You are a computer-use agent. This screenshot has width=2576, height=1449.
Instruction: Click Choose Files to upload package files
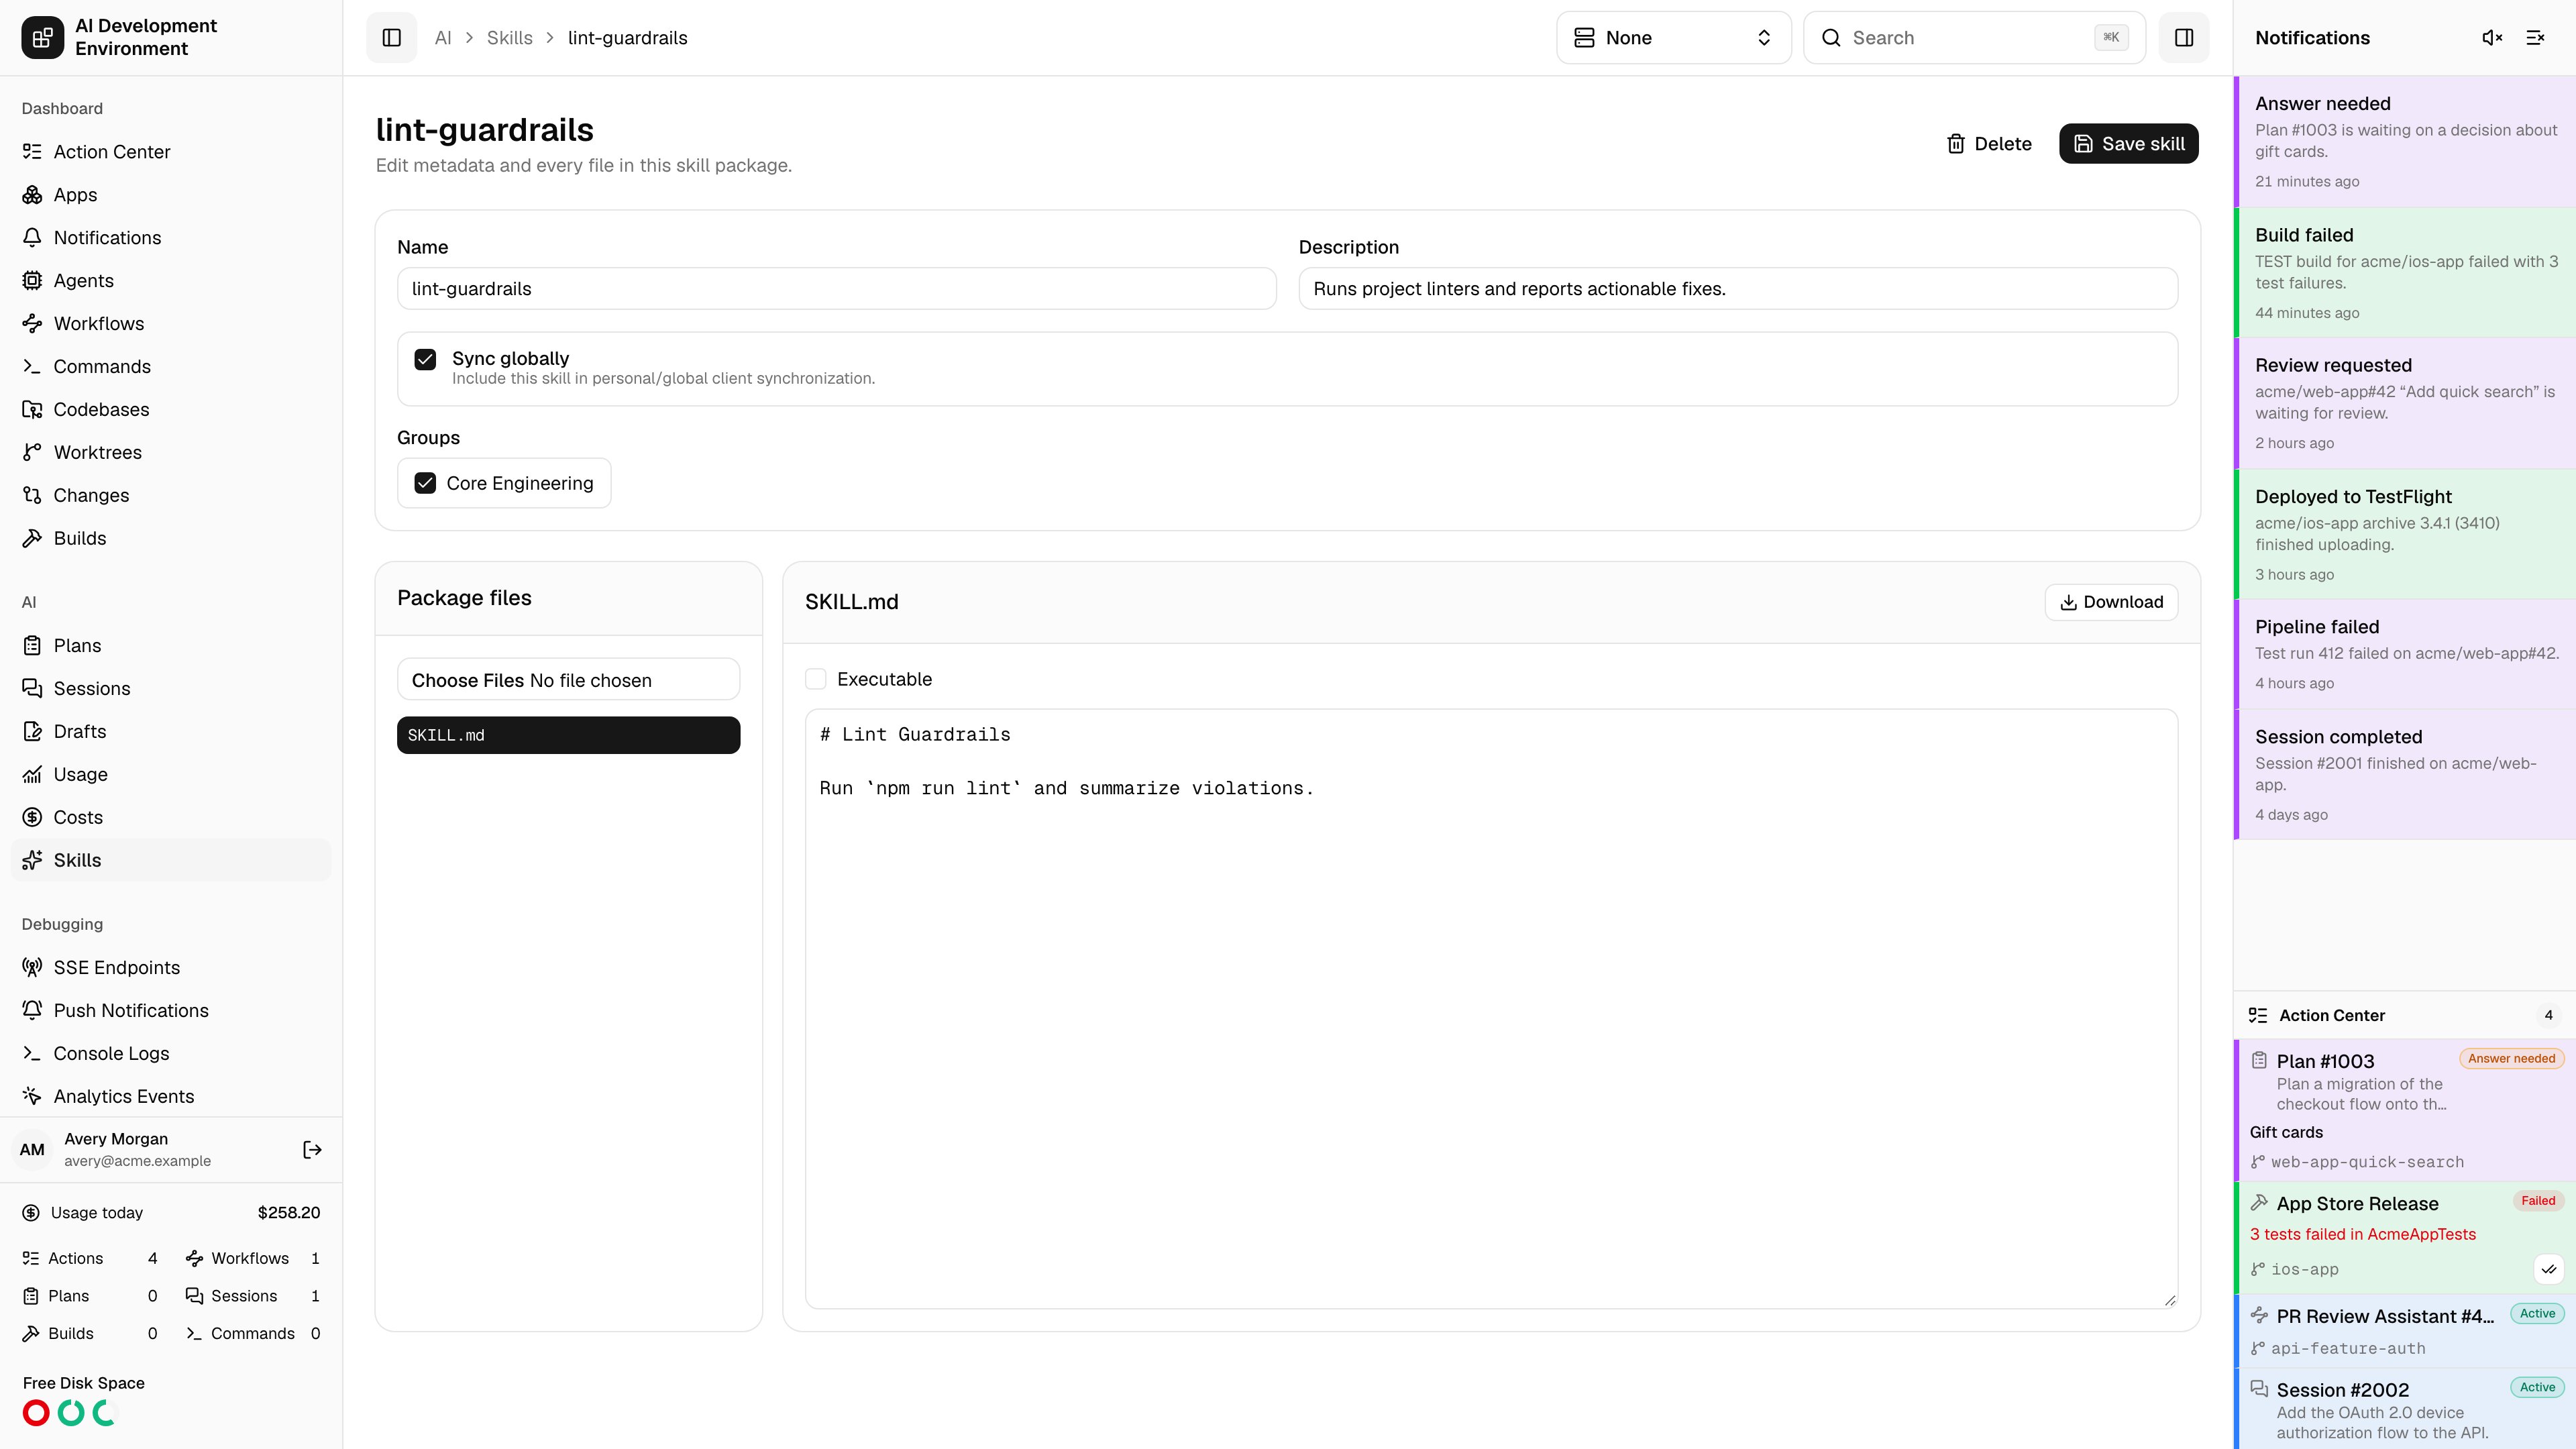point(467,680)
